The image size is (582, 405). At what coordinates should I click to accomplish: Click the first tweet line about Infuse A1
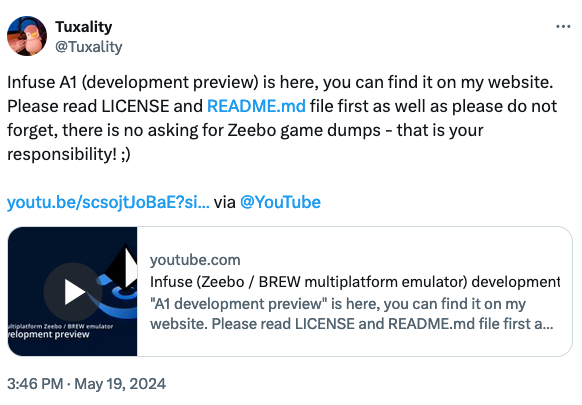coord(280,82)
